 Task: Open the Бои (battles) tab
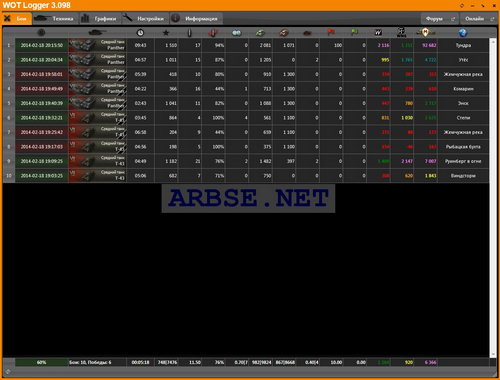pos(17,19)
